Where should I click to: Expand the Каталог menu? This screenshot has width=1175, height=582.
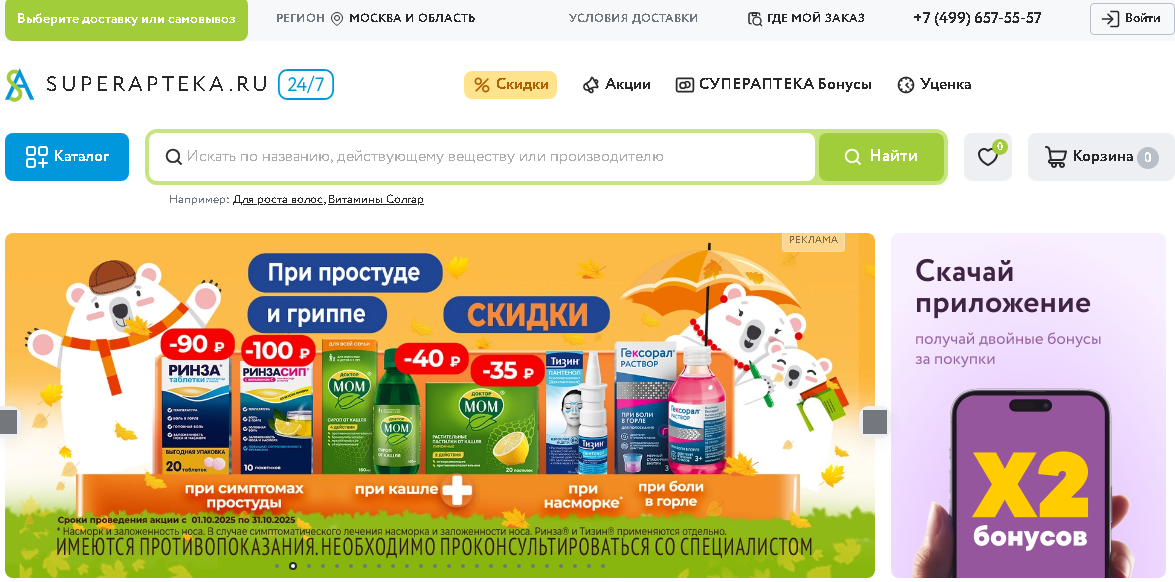tap(67, 157)
